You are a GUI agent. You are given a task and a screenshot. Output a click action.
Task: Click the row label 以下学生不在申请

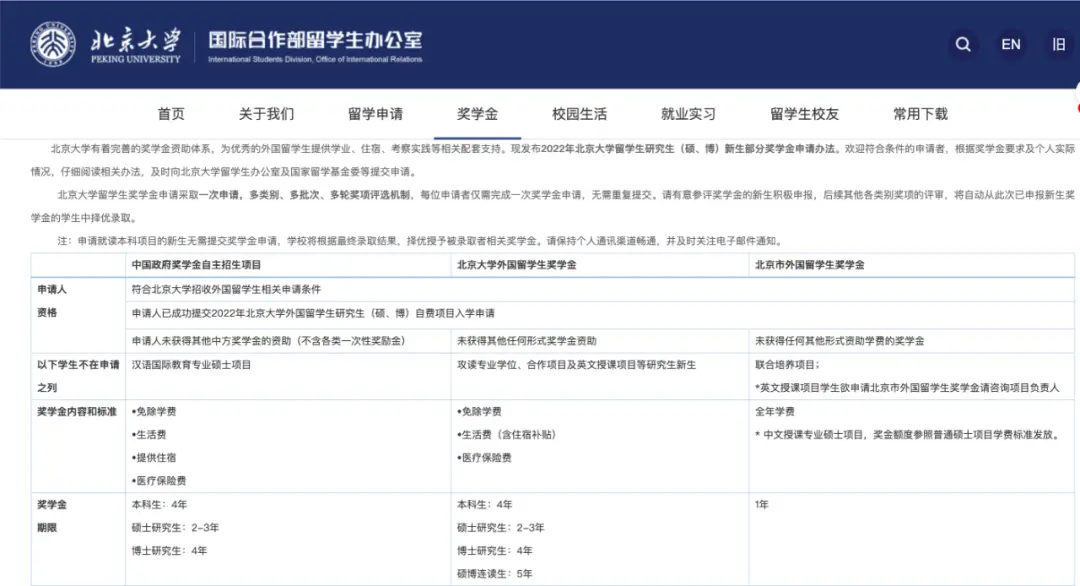(x=78, y=365)
